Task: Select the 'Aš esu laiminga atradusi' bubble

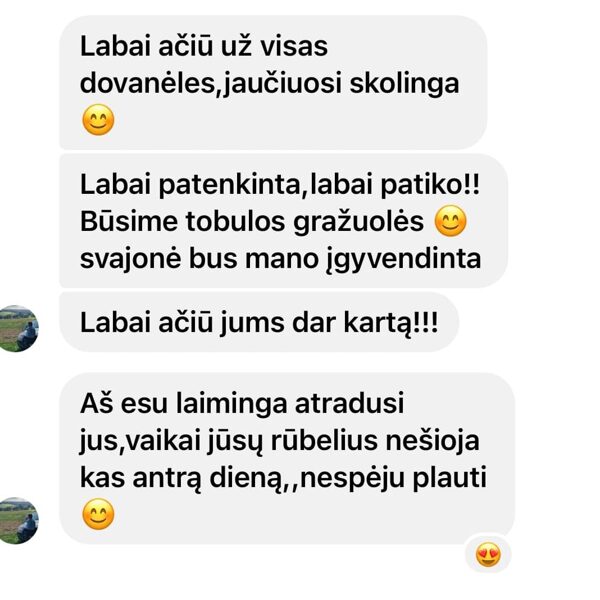Action: pyautogui.click(x=287, y=458)
